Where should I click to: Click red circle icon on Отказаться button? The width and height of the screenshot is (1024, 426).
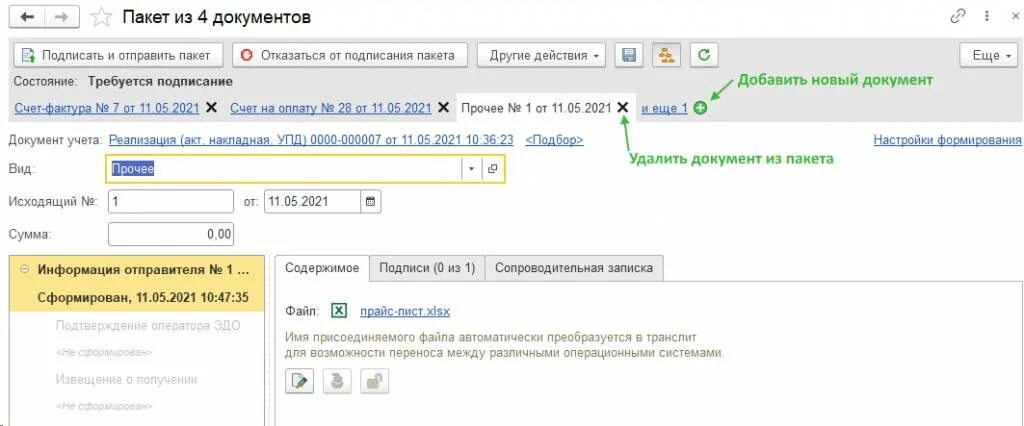pos(246,56)
